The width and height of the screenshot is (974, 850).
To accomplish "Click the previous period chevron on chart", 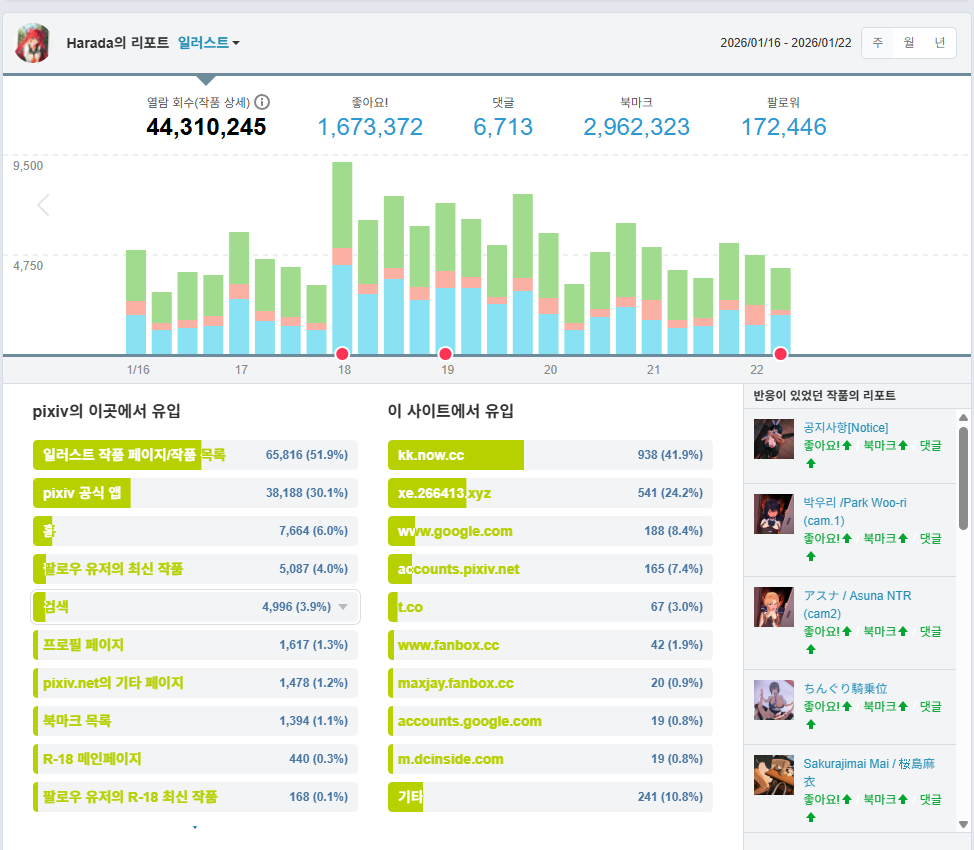I will coord(43,205).
